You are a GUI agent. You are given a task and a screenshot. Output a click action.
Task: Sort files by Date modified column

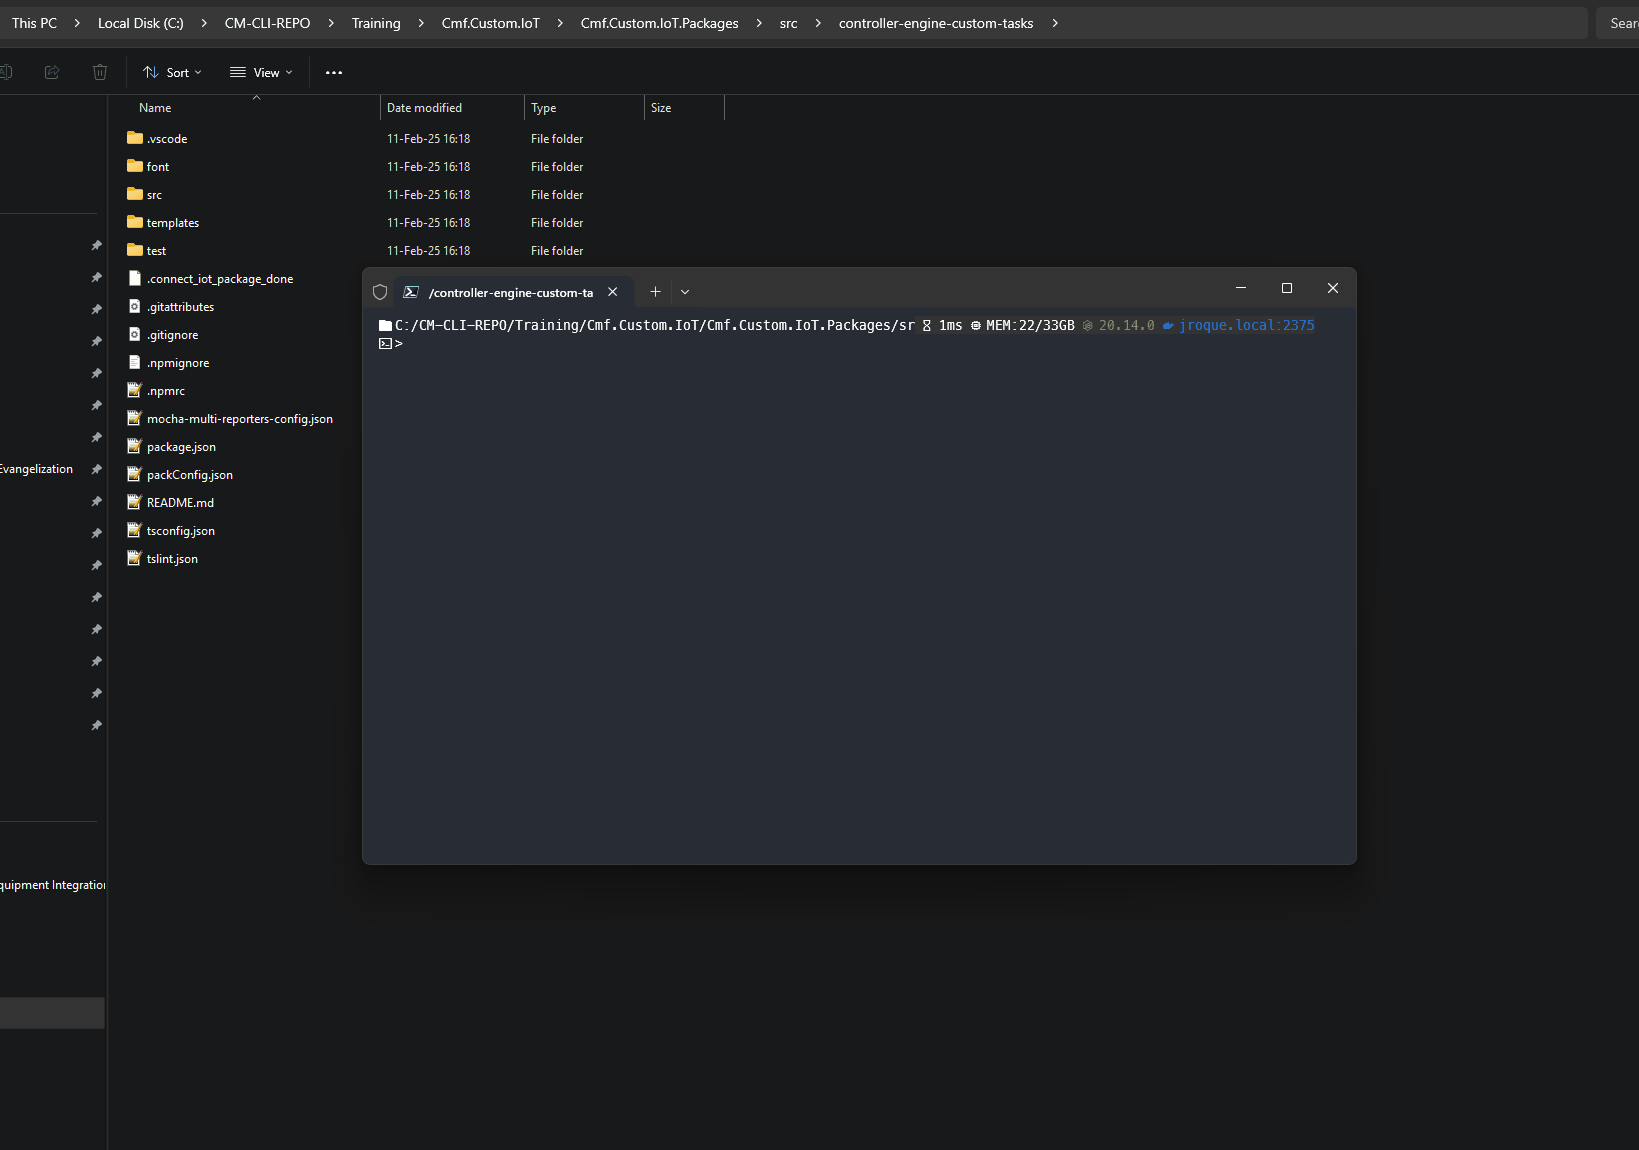click(x=424, y=108)
